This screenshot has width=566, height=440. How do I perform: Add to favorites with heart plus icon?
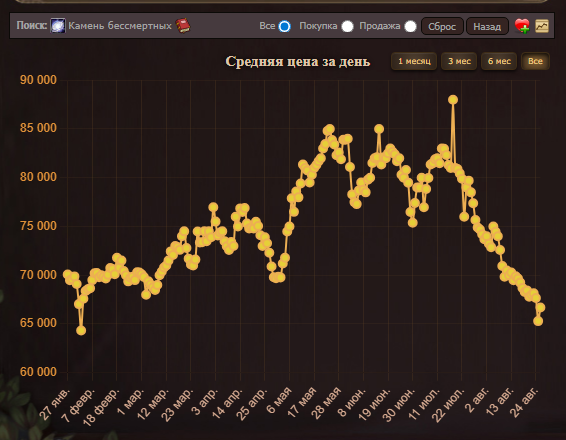(522, 26)
